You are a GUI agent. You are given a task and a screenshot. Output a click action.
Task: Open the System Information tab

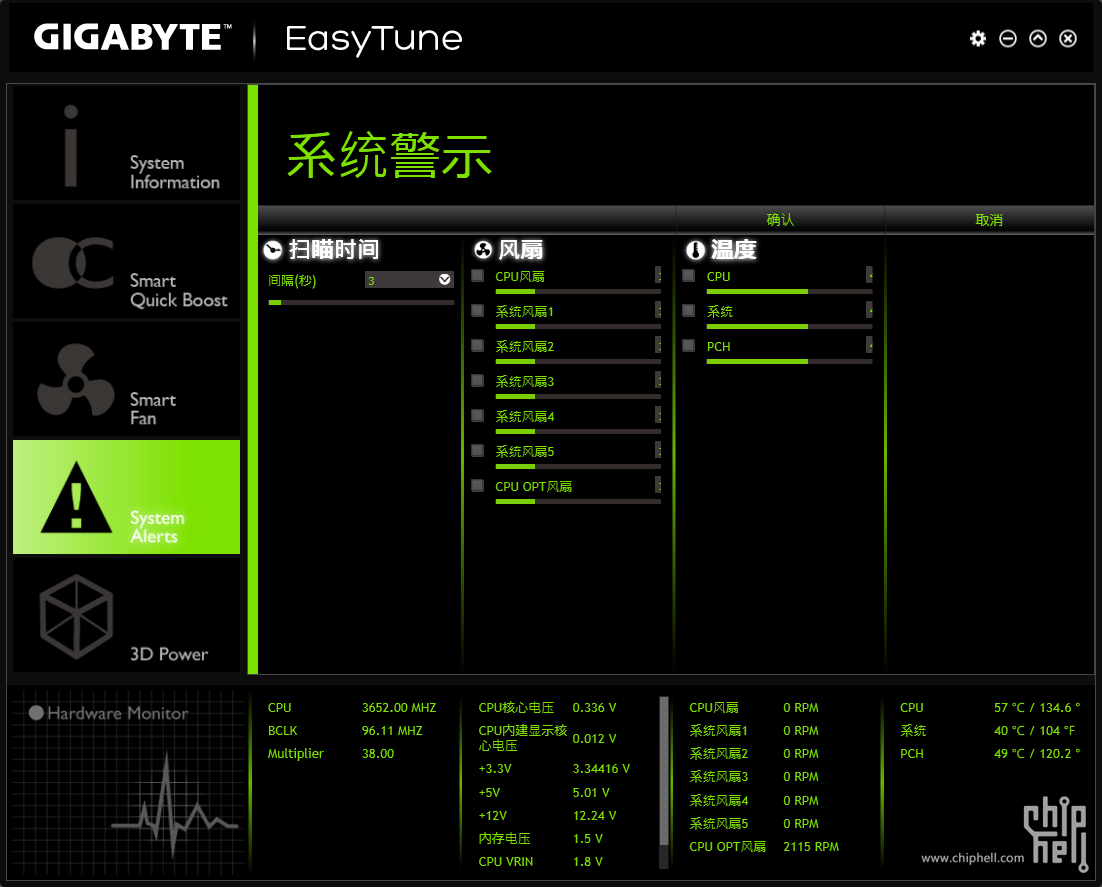127,143
